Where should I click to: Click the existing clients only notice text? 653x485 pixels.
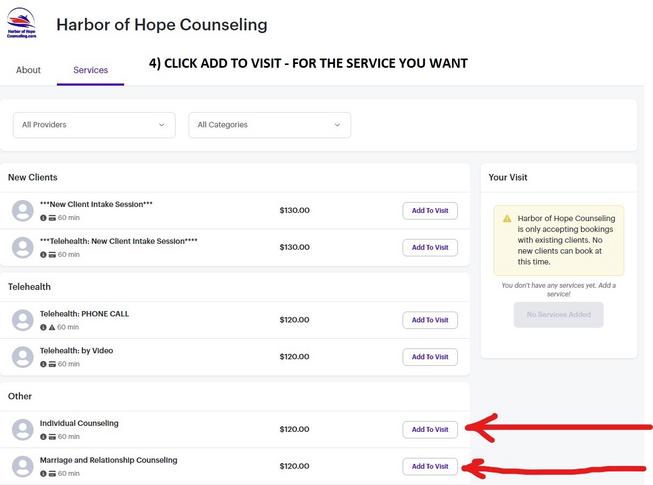click(566, 240)
